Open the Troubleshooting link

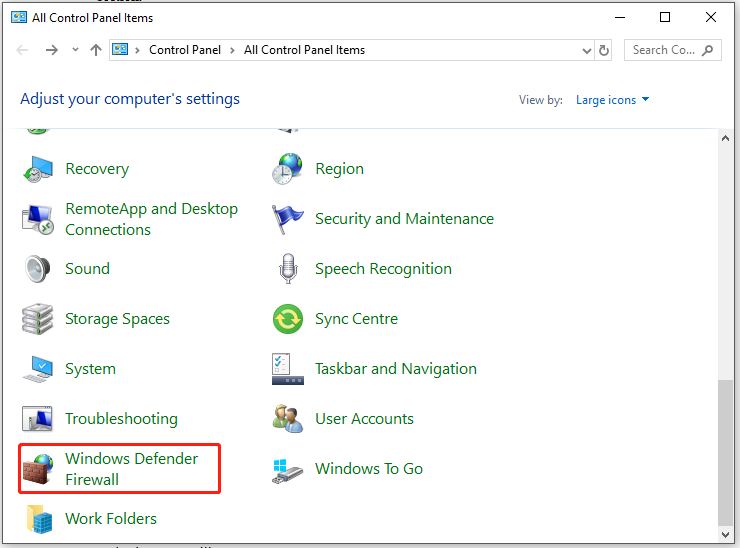[121, 419]
